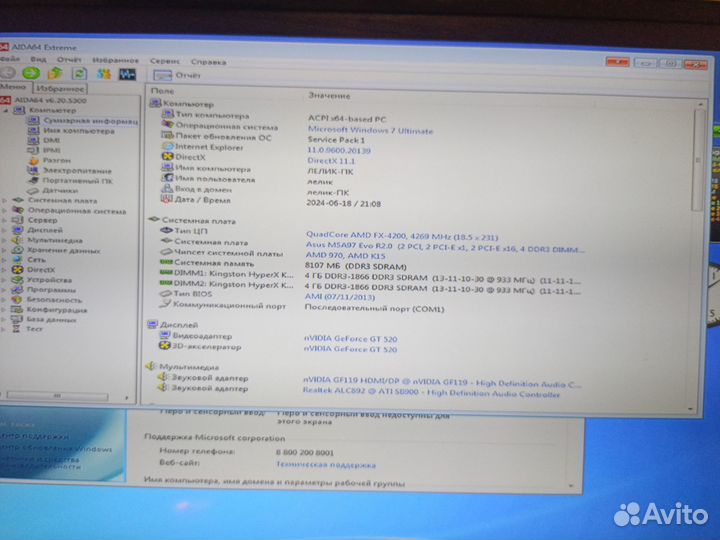Open the 11.0.9600.20139 Internet Explorer link

pos(339,150)
